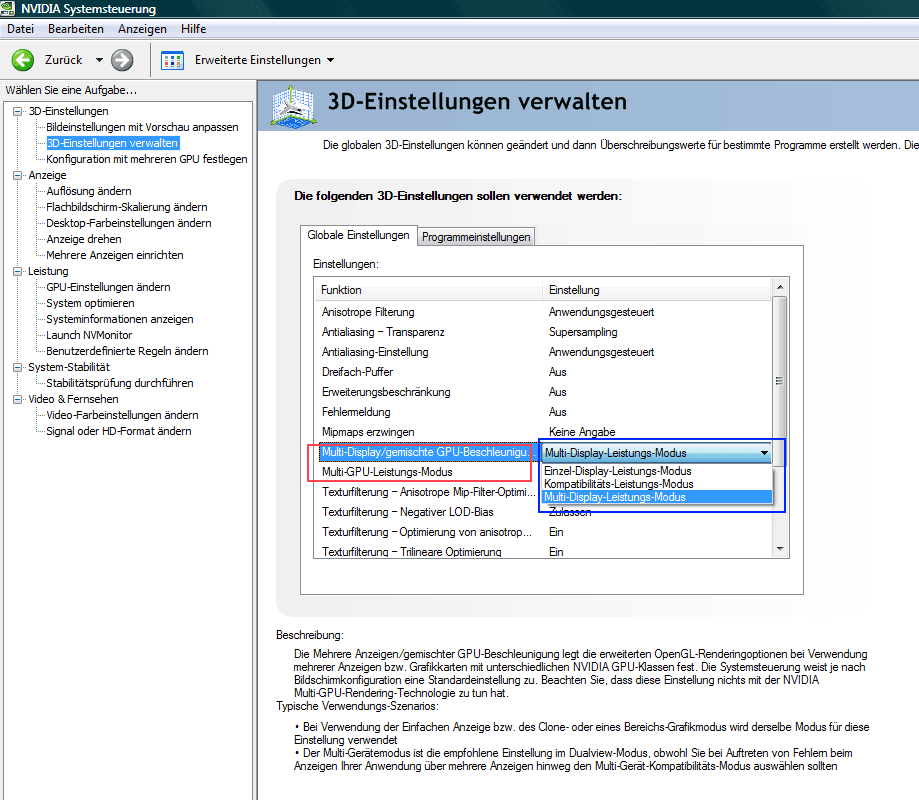Click the Einstellung column header
This screenshot has height=800, width=919.
tap(656, 290)
